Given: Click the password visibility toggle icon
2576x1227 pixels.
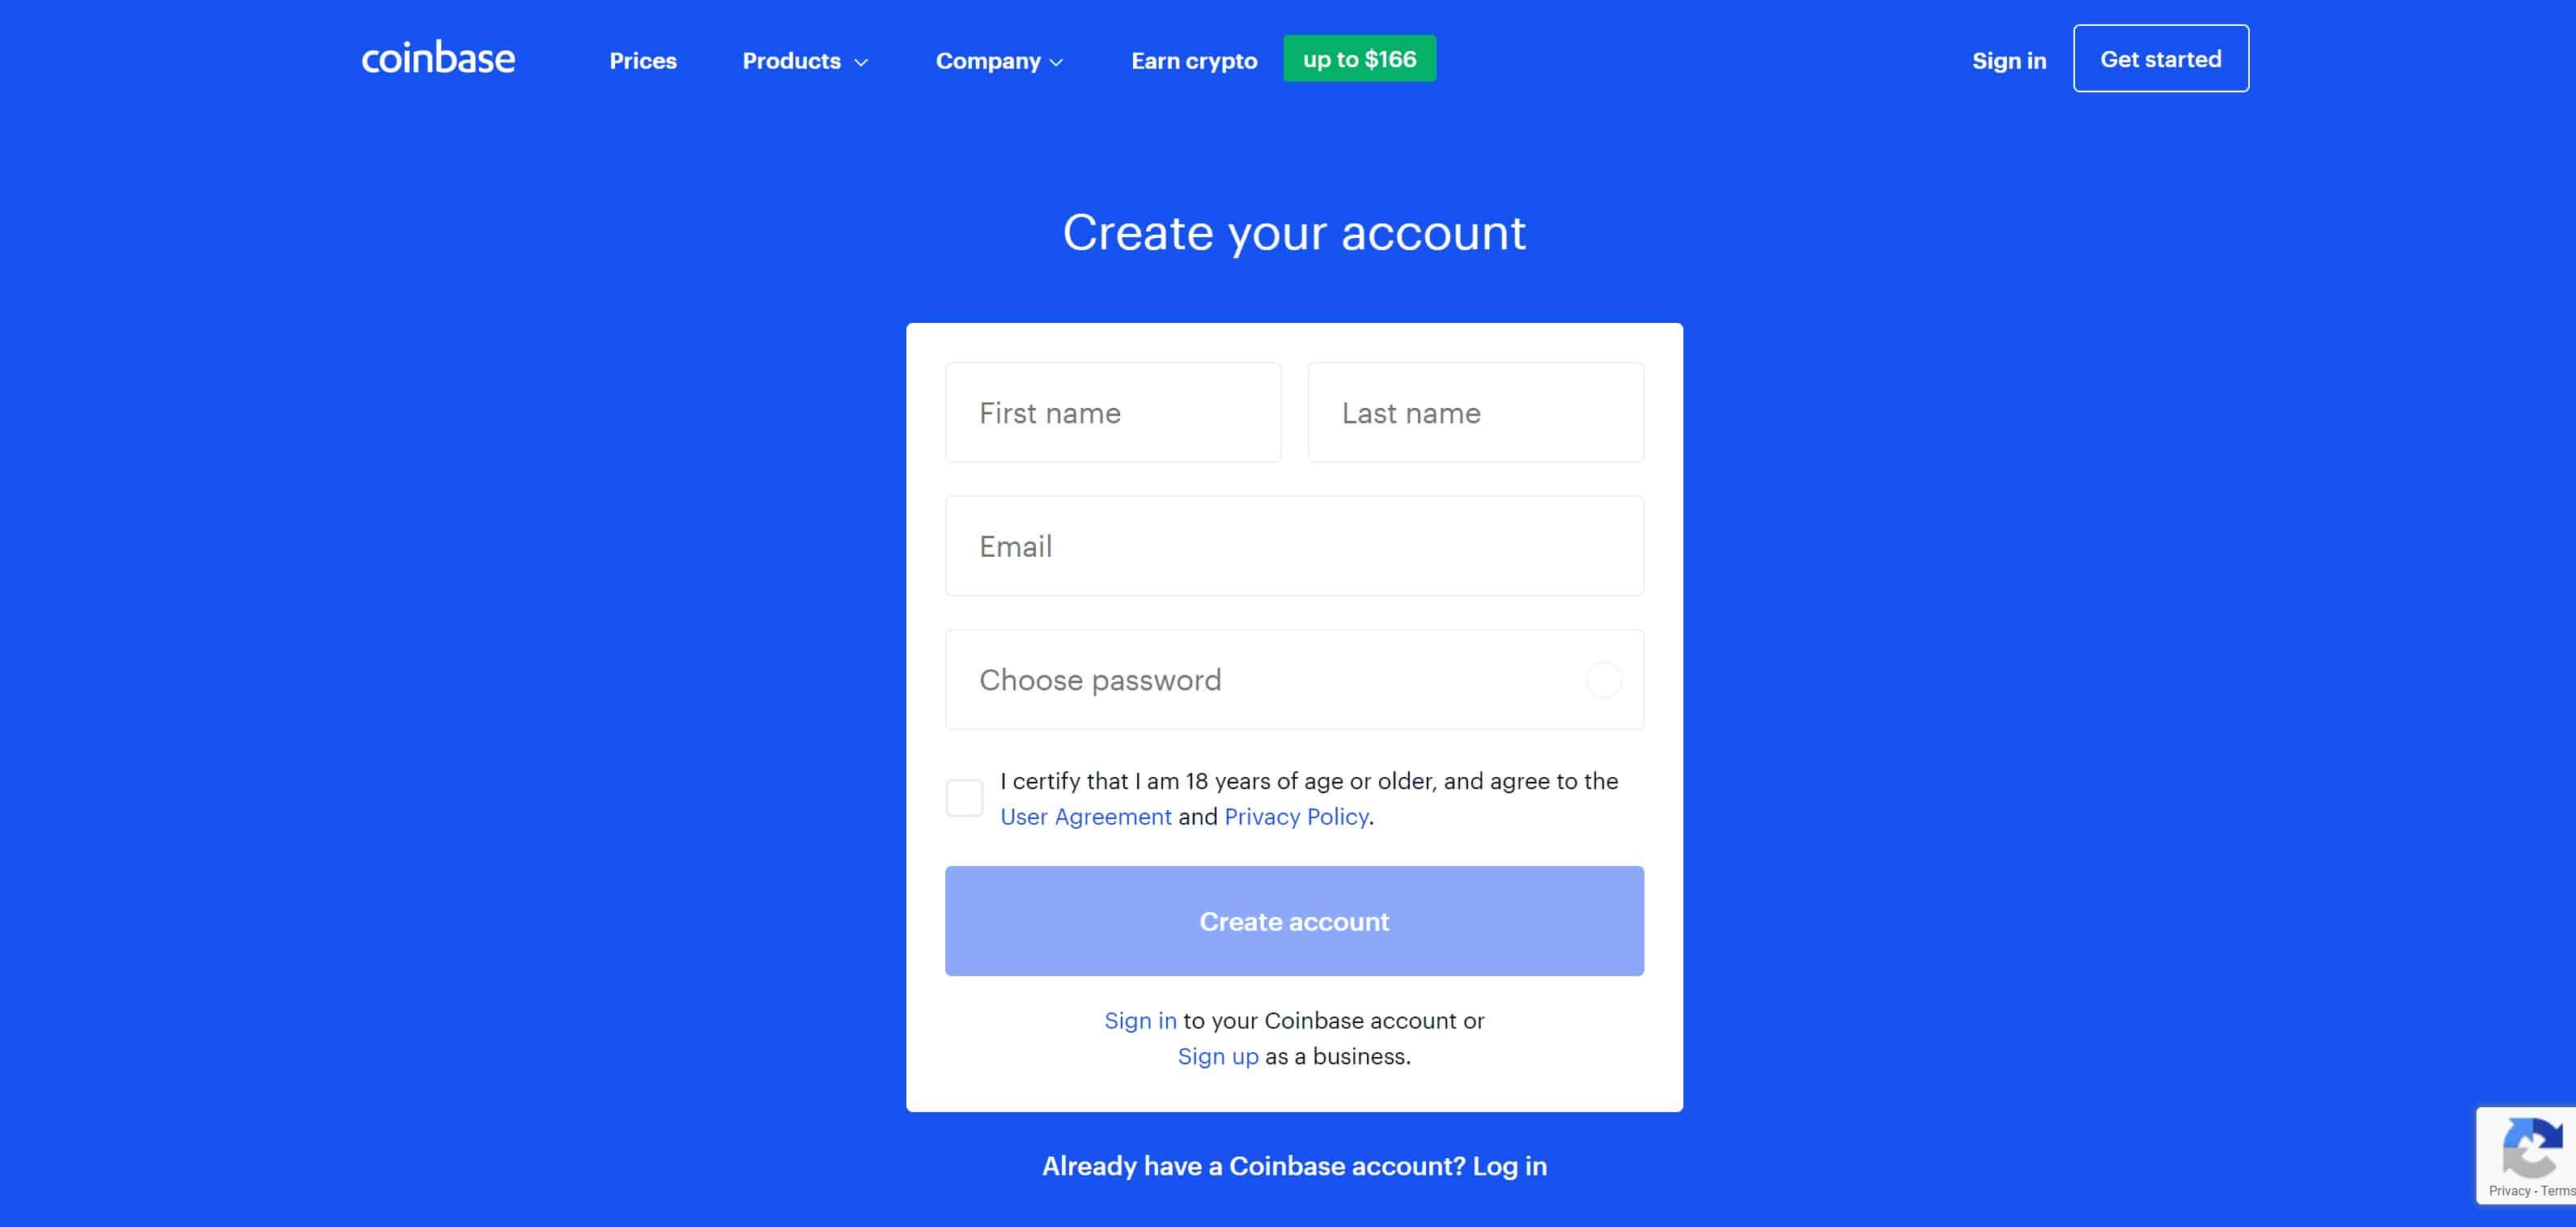Looking at the screenshot, I should click(1602, 678).
